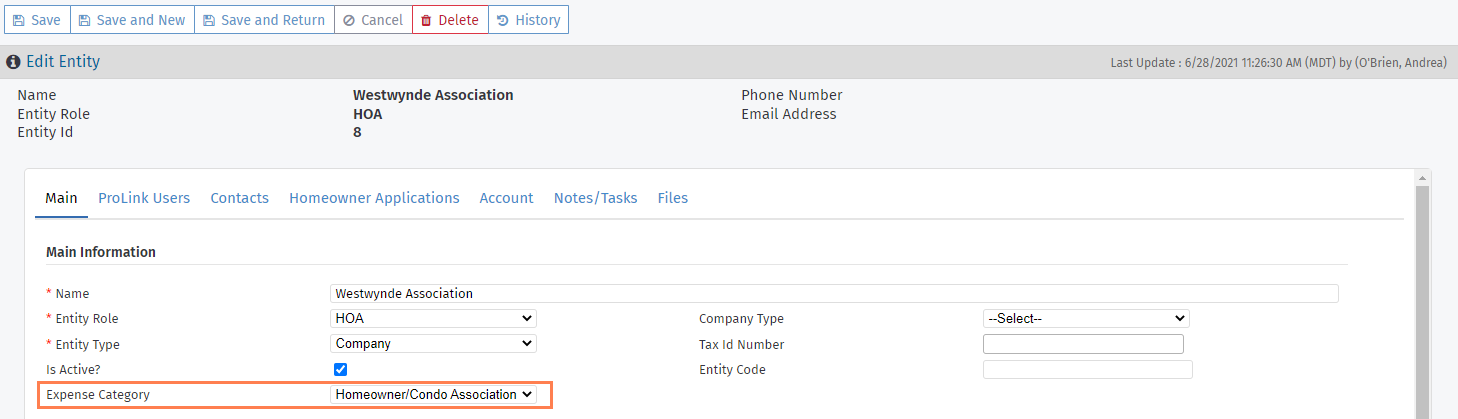Select the Account tab
Screen dimensions: 1458x419
pos(506,198)
